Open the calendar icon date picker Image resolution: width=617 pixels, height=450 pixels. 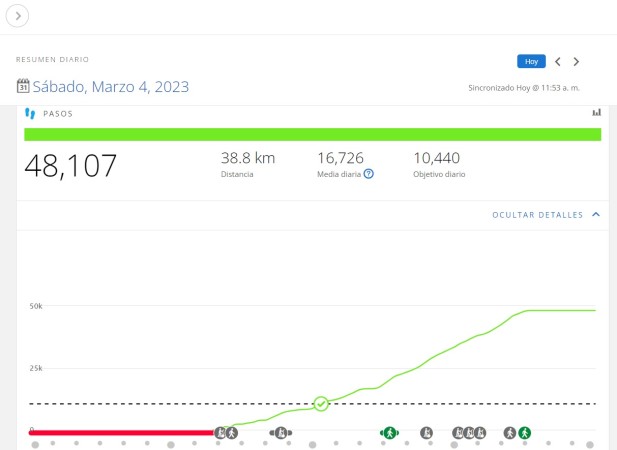click(23, 86)
